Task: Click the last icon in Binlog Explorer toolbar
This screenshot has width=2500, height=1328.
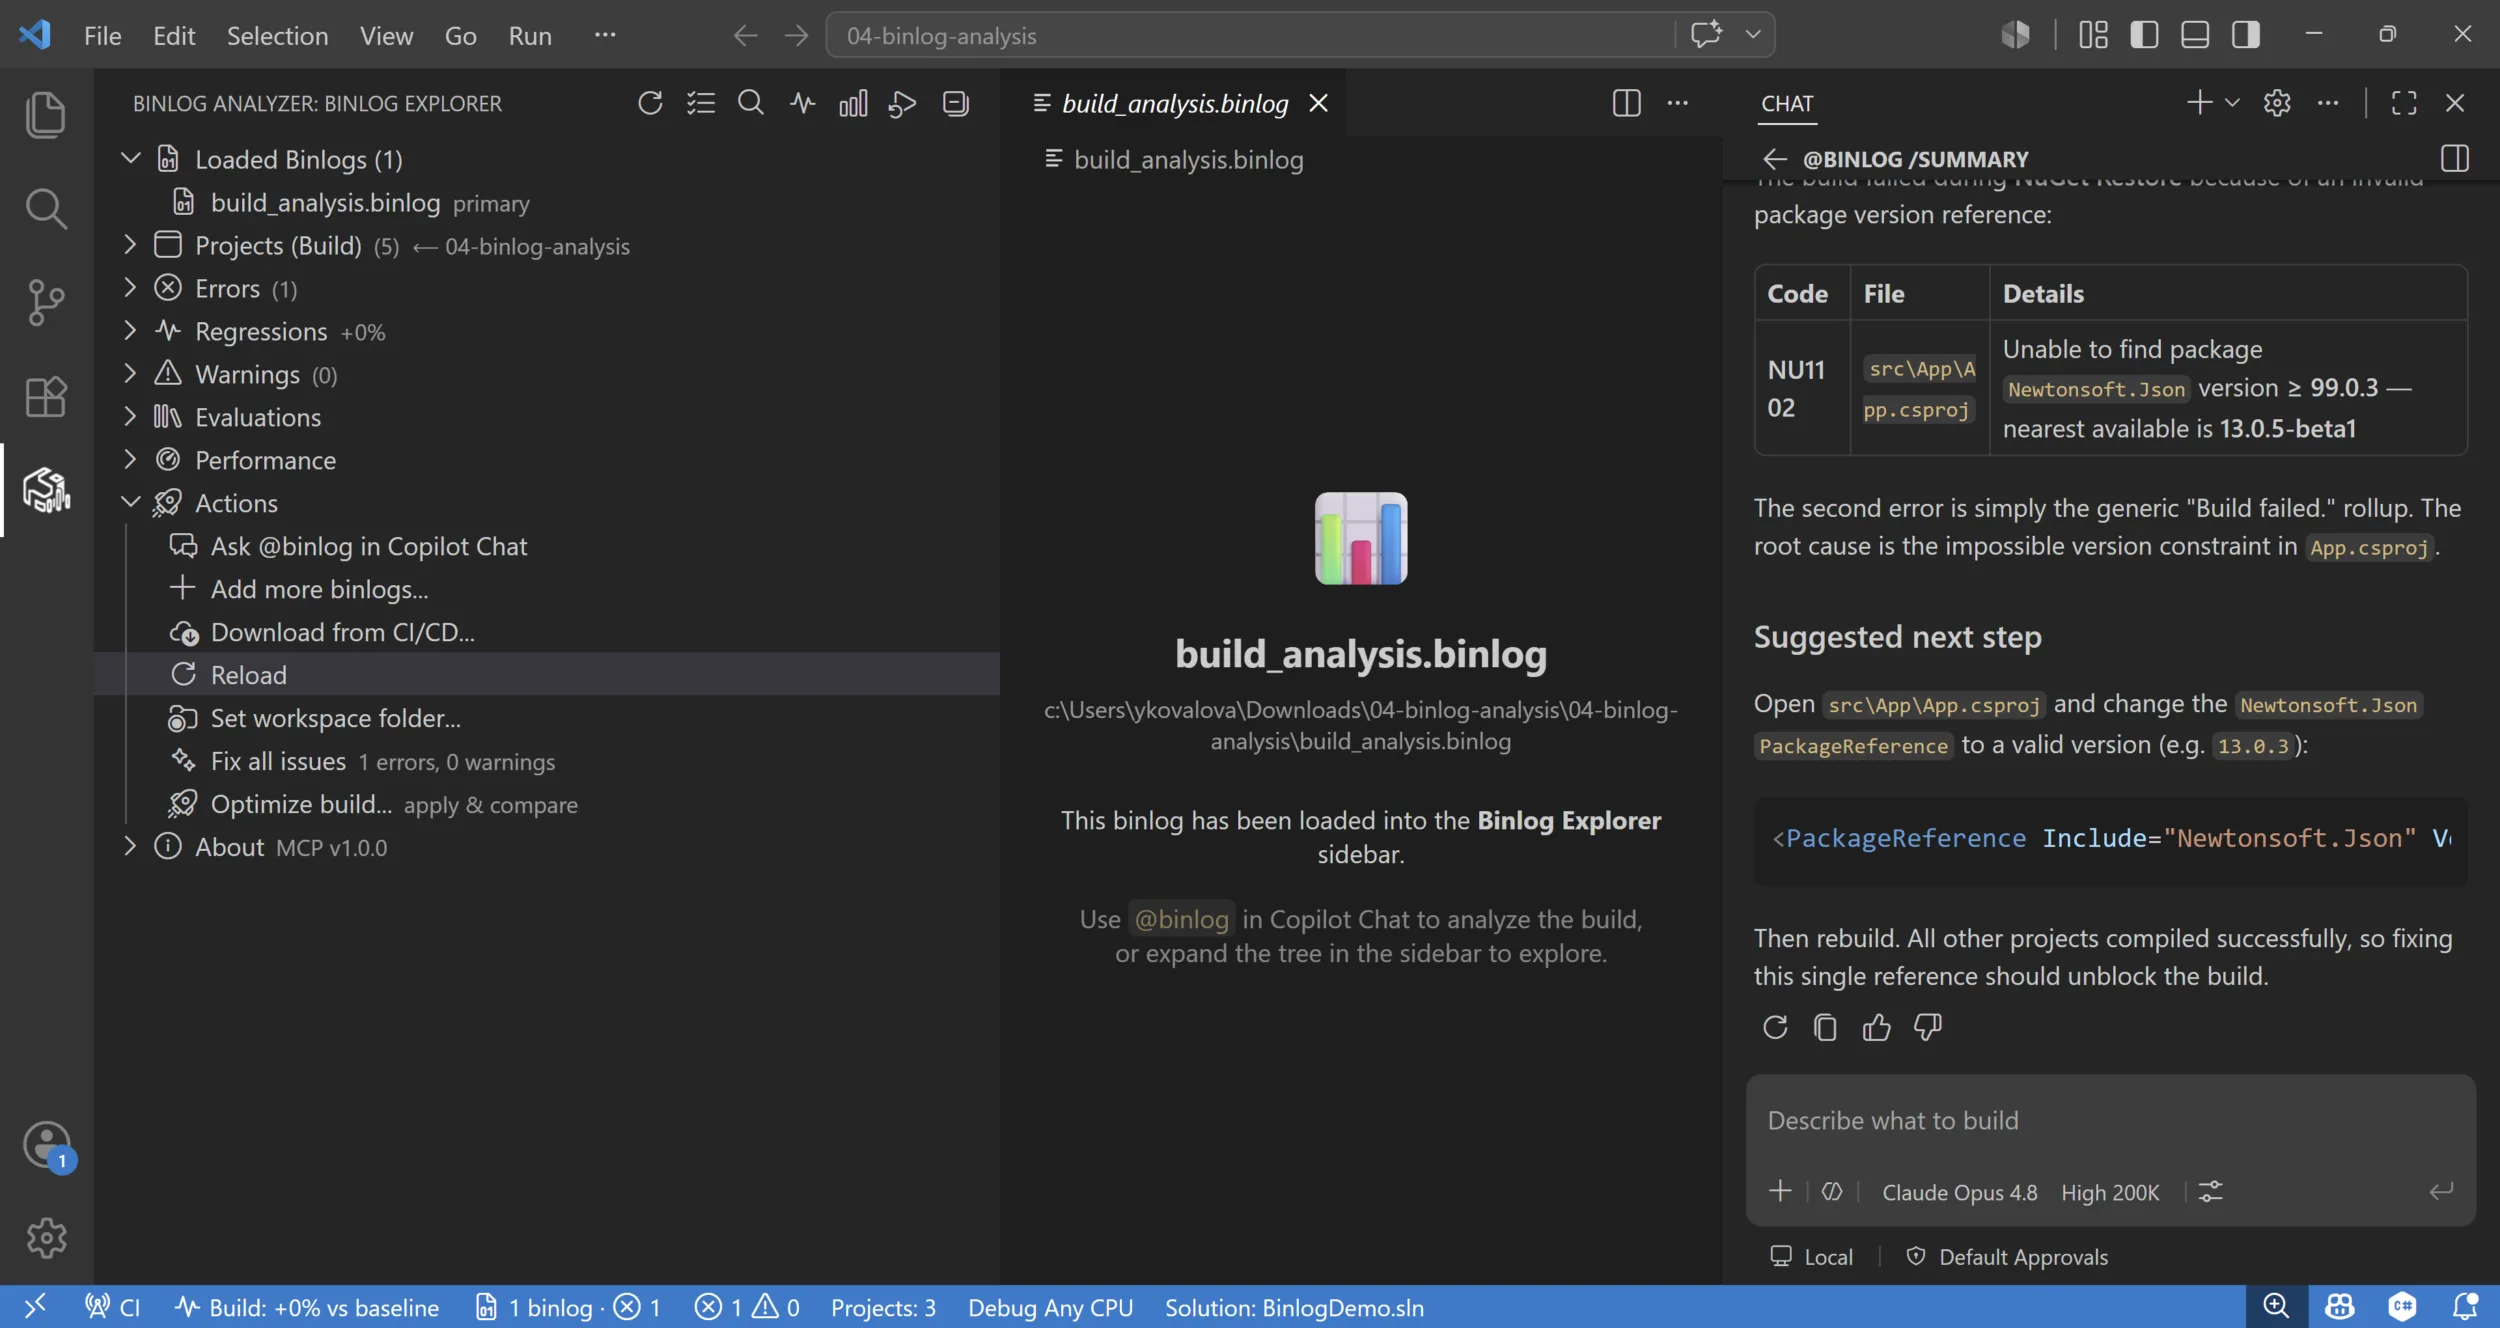Action: (x=955, y=103)
